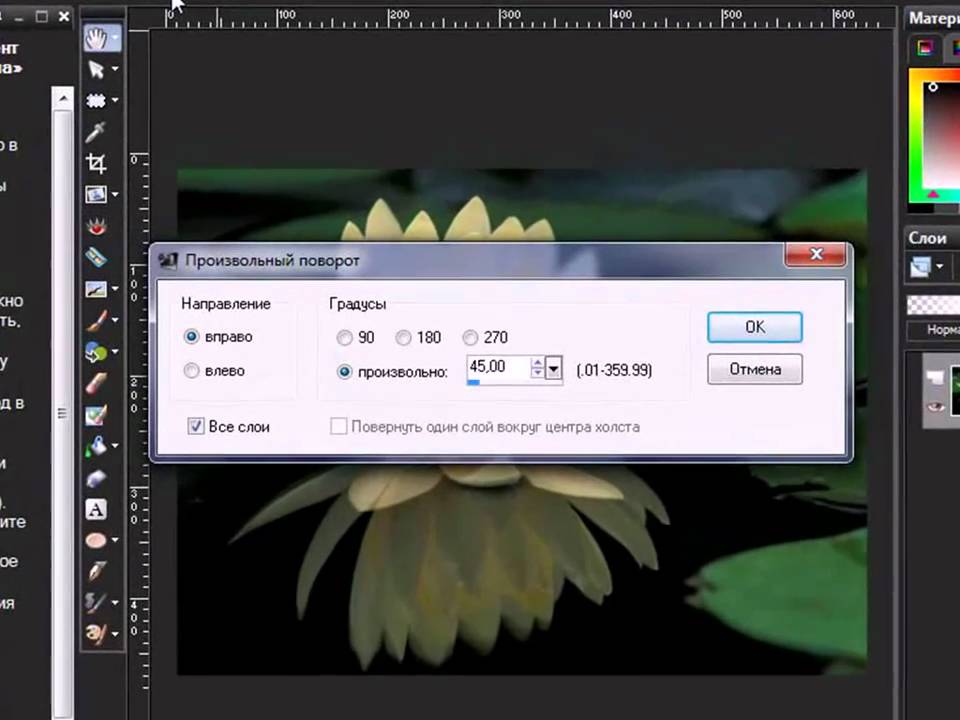Open the Flood Fill flyout arrow
The height and width of the screenshot is (720, 960).
[115, 446]
